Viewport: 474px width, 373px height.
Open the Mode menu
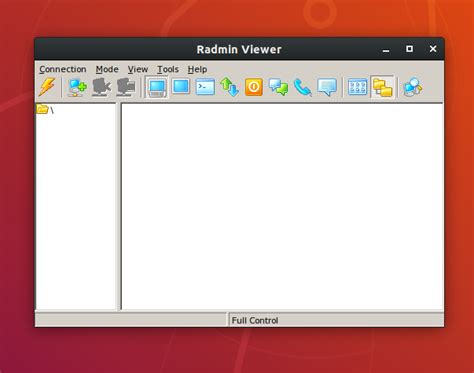click(107, 69)
